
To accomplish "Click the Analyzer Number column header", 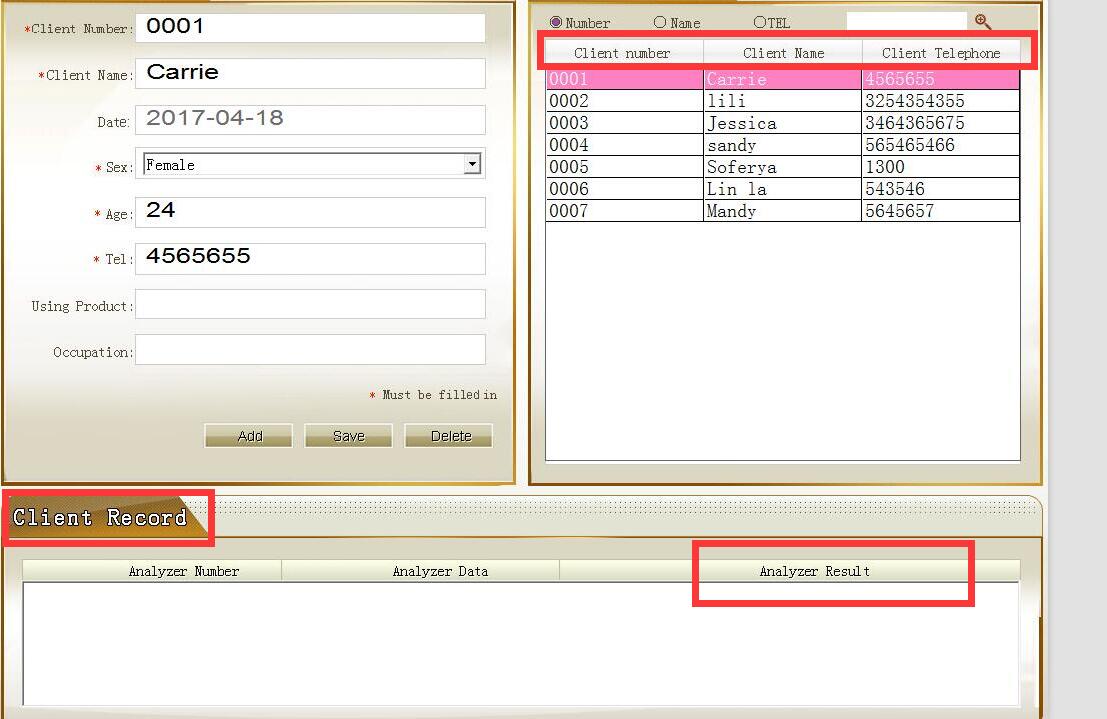I will click(152, 571).
